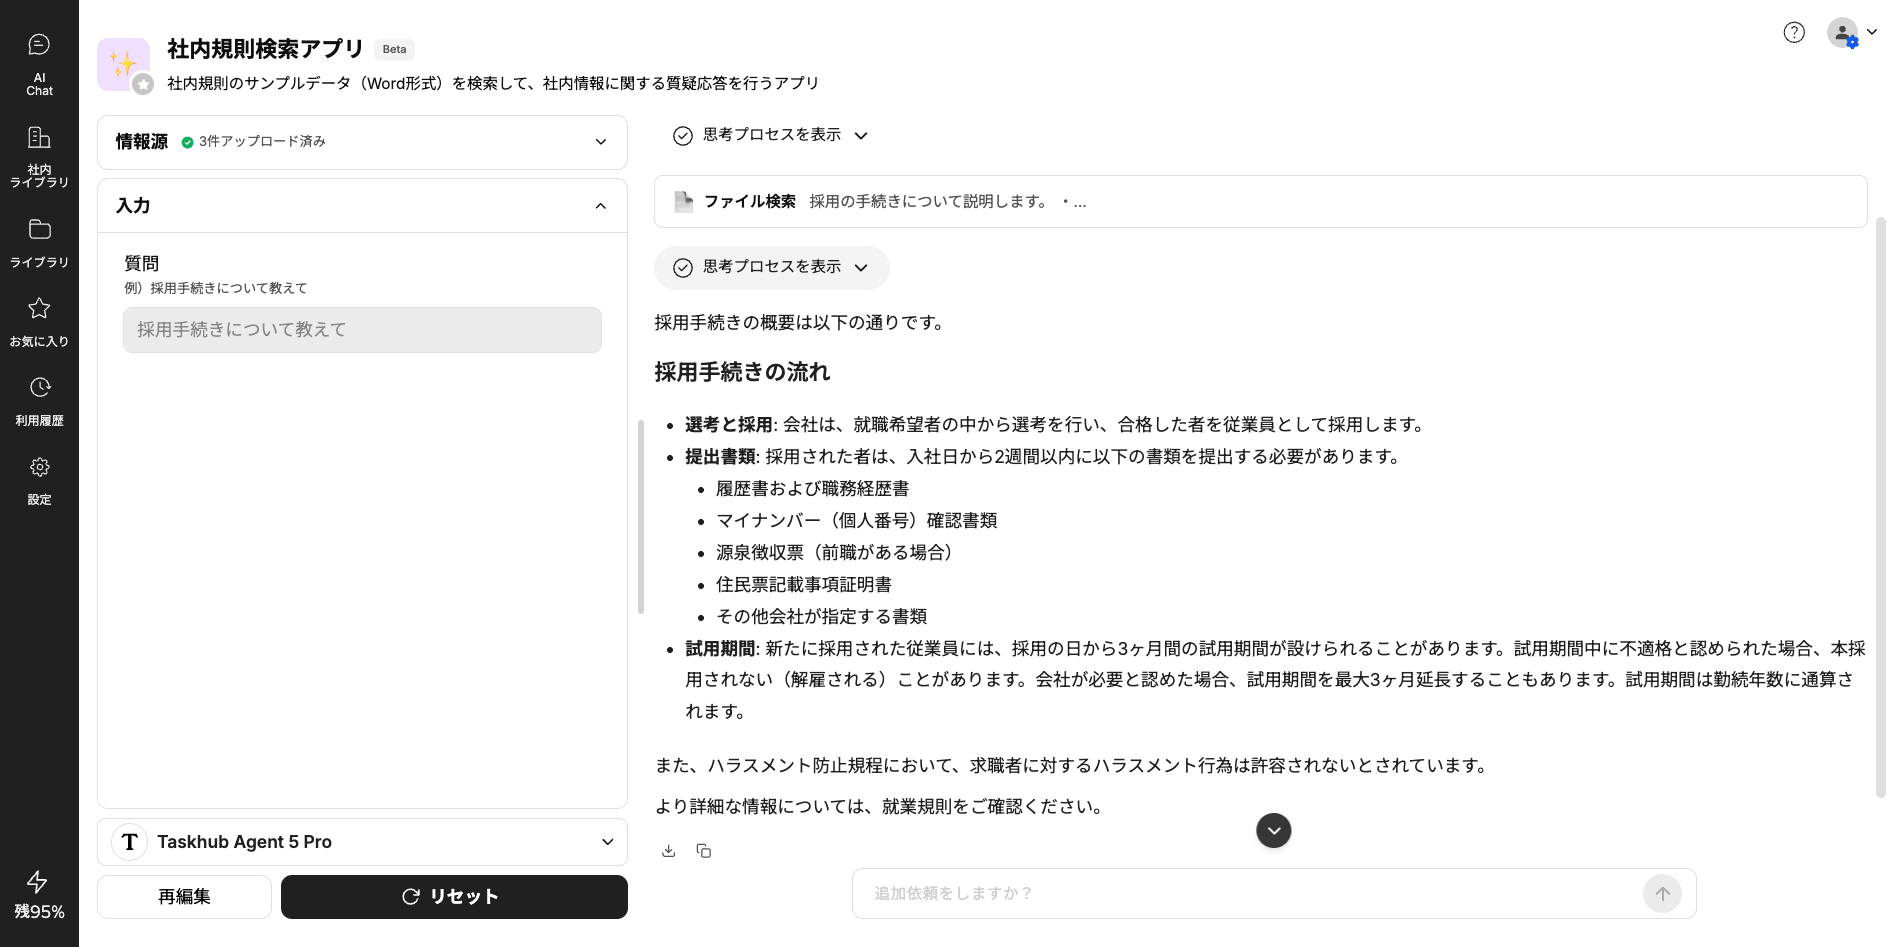Screen dimensions: 1898x947
Task: Open お気に入り favorites star
Action: pyautogui.click(x=39, y=322)
